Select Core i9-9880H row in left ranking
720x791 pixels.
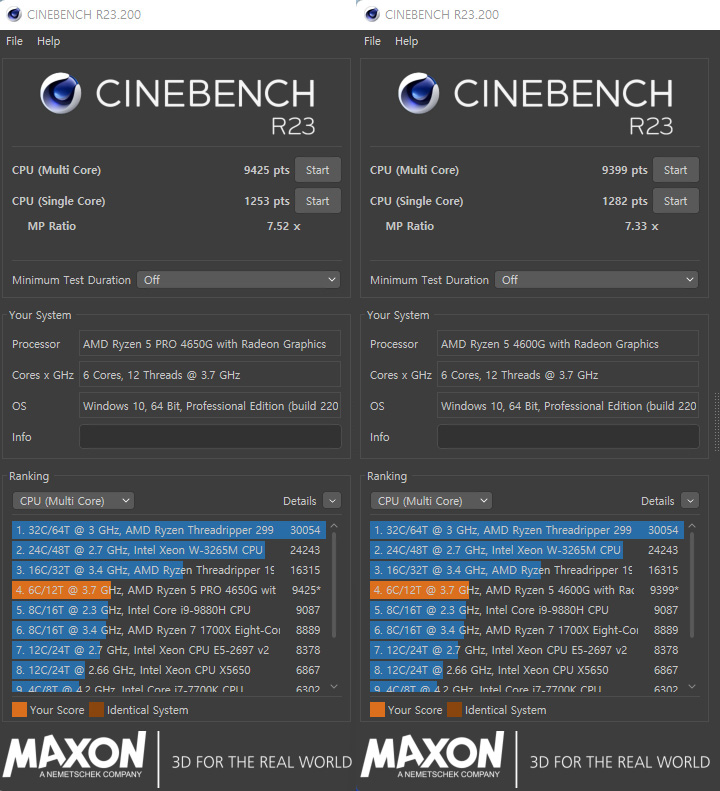169,610
